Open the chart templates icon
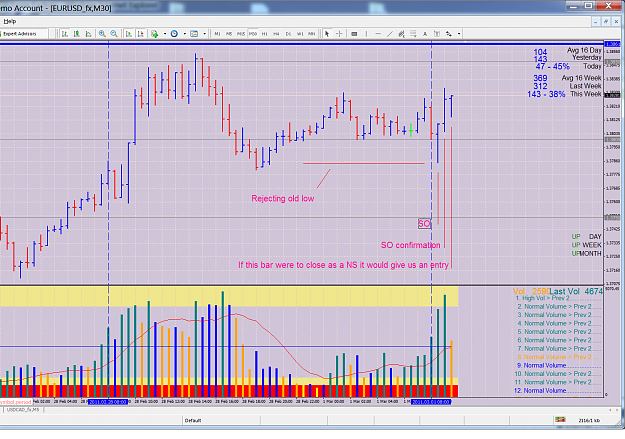The width and height of the screenshot is (625, 439). pos(194,34)
